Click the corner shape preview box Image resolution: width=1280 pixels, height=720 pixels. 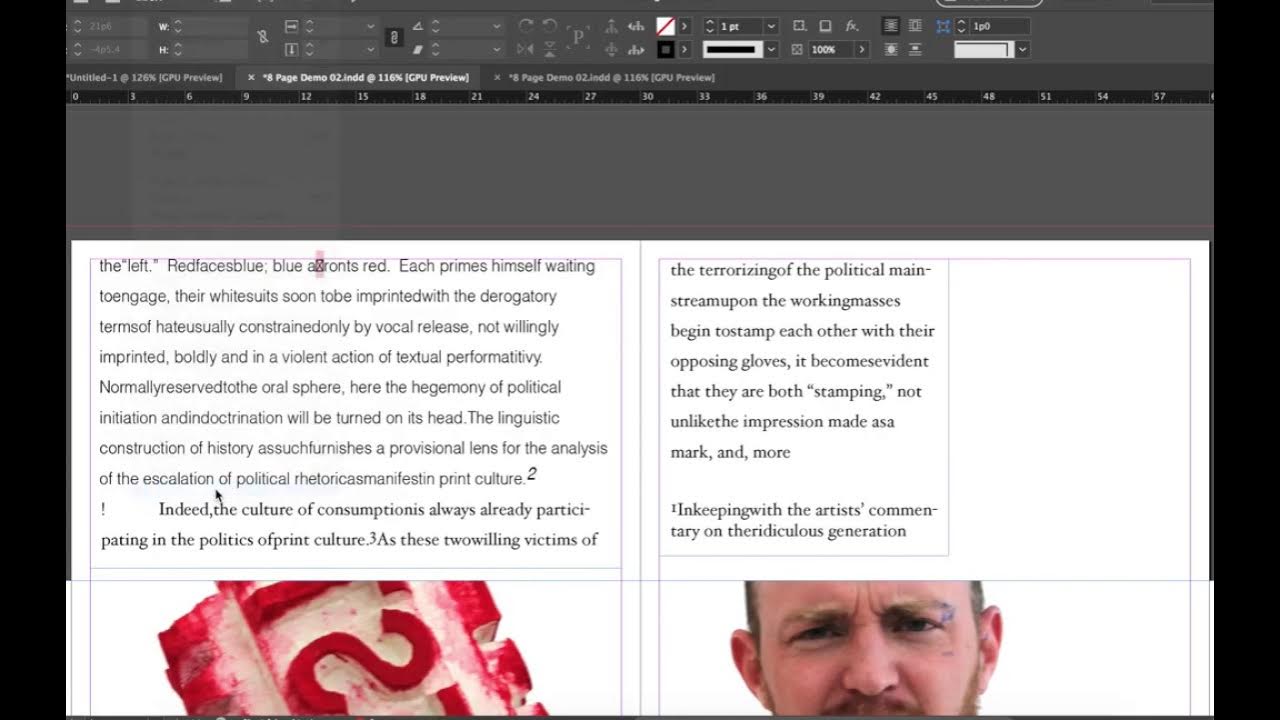tap(984, 49)
